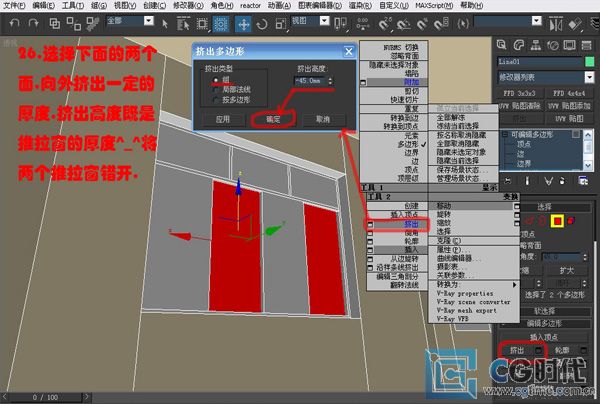Adjust the 挤出高度 spinner arrows
The height and width of the screenshot is (404, 600).
(x=330, y=81)
